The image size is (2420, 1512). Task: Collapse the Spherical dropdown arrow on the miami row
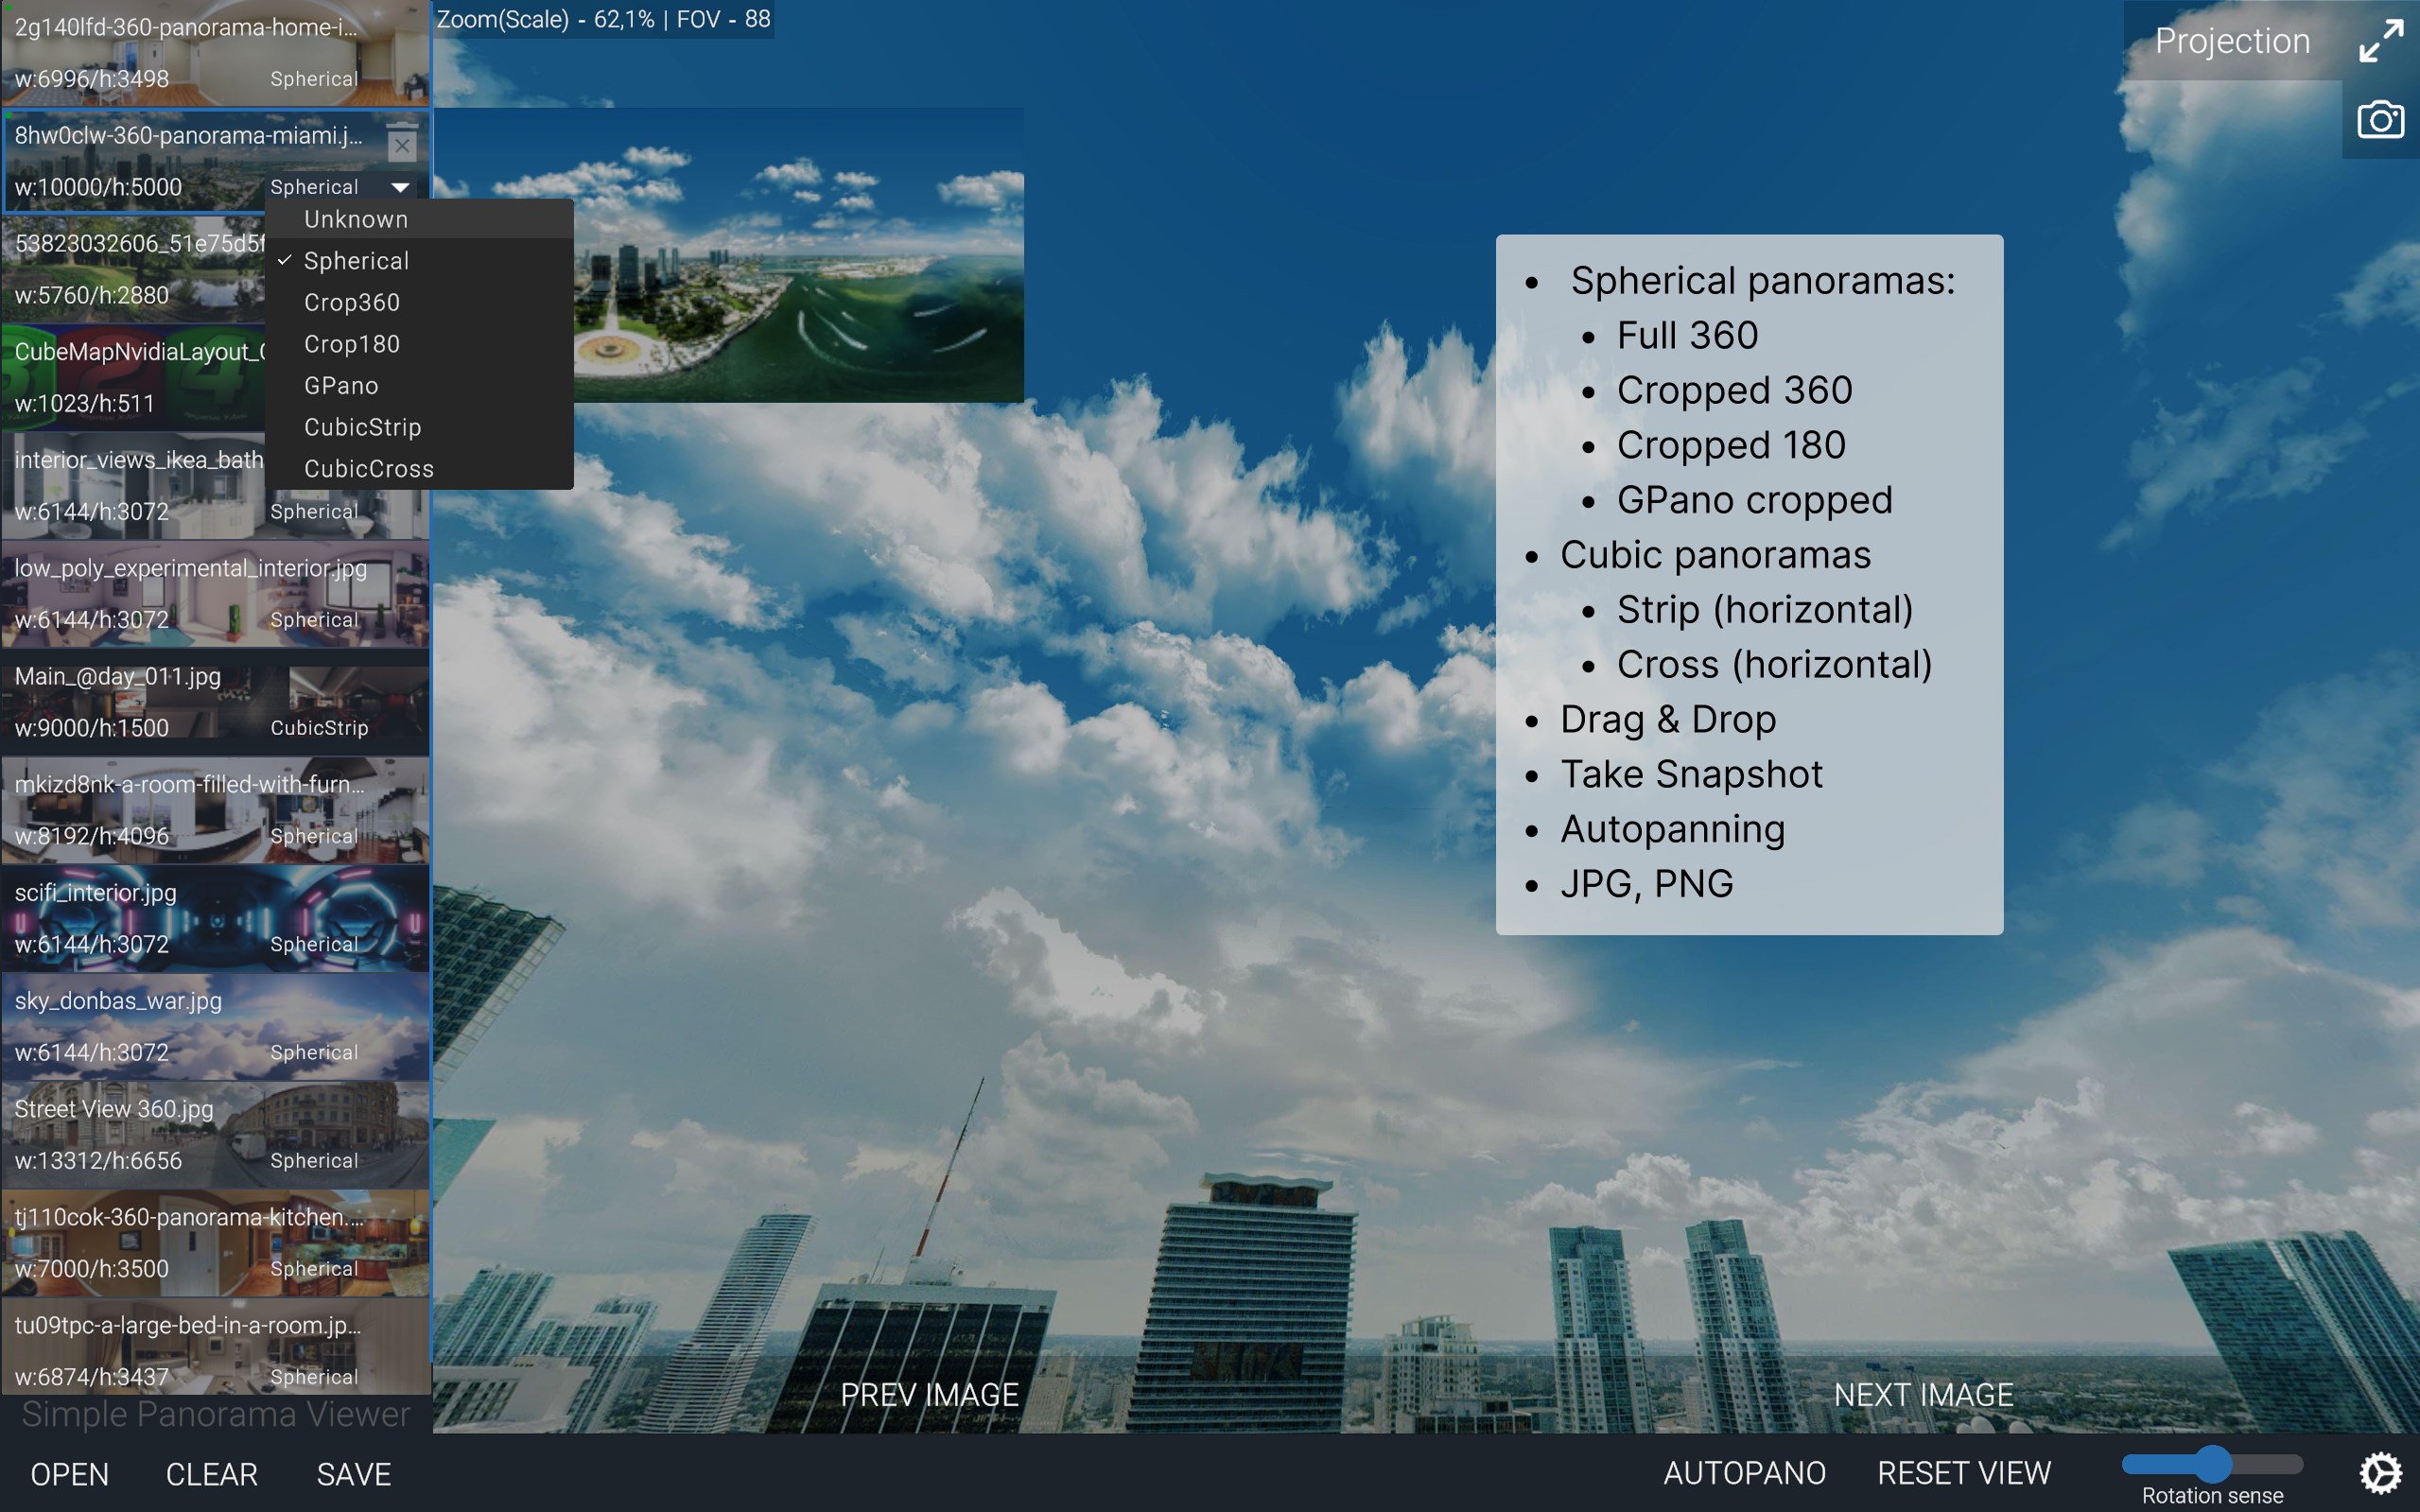pyautogui.click(x=400, y=187)
